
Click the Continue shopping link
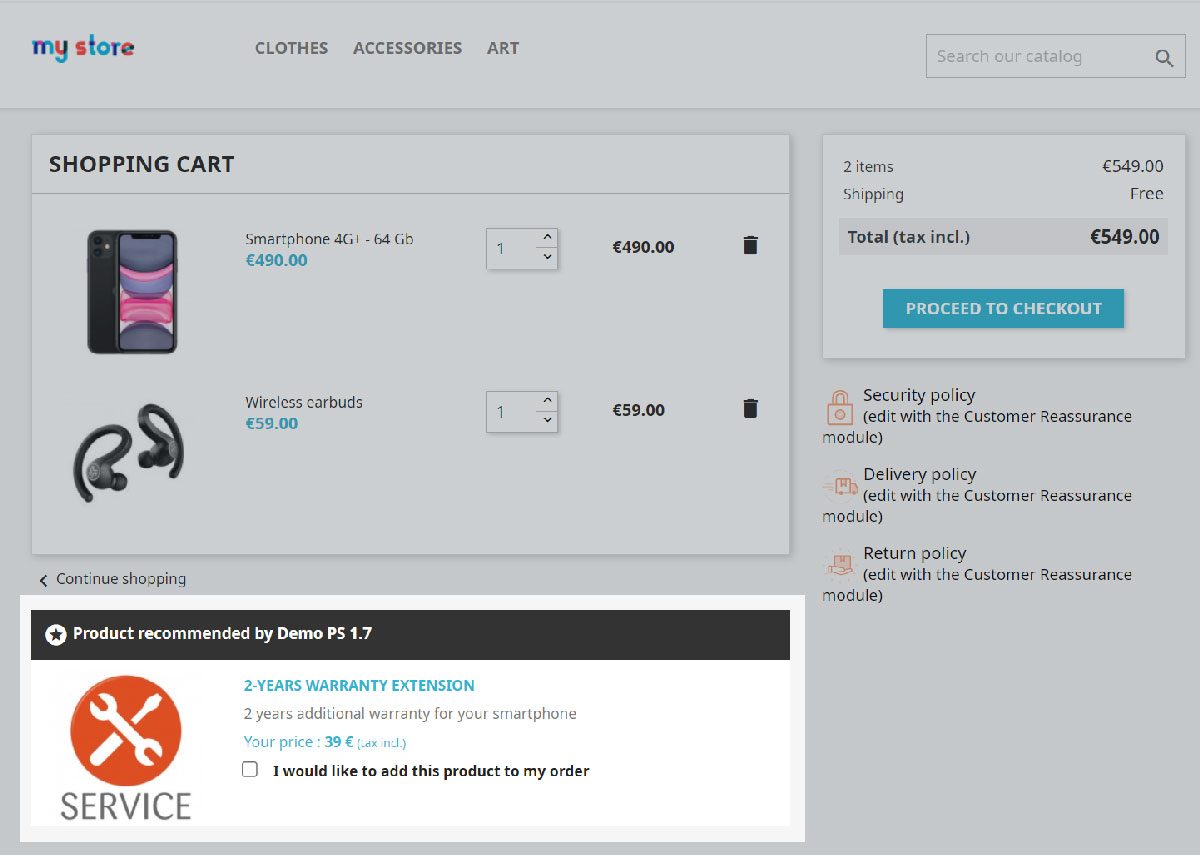(x=120, y=579)
